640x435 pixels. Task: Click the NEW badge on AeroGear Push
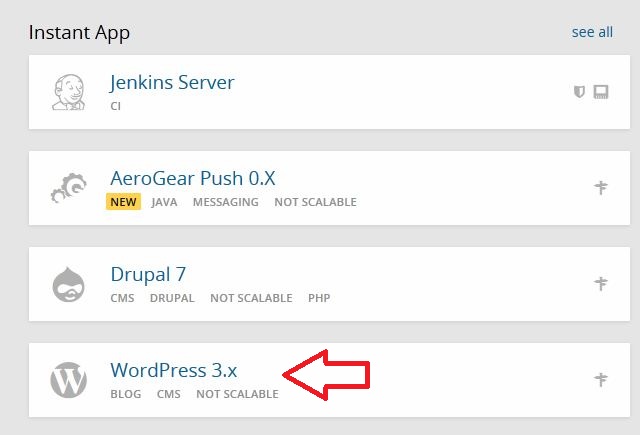[123, 202]
